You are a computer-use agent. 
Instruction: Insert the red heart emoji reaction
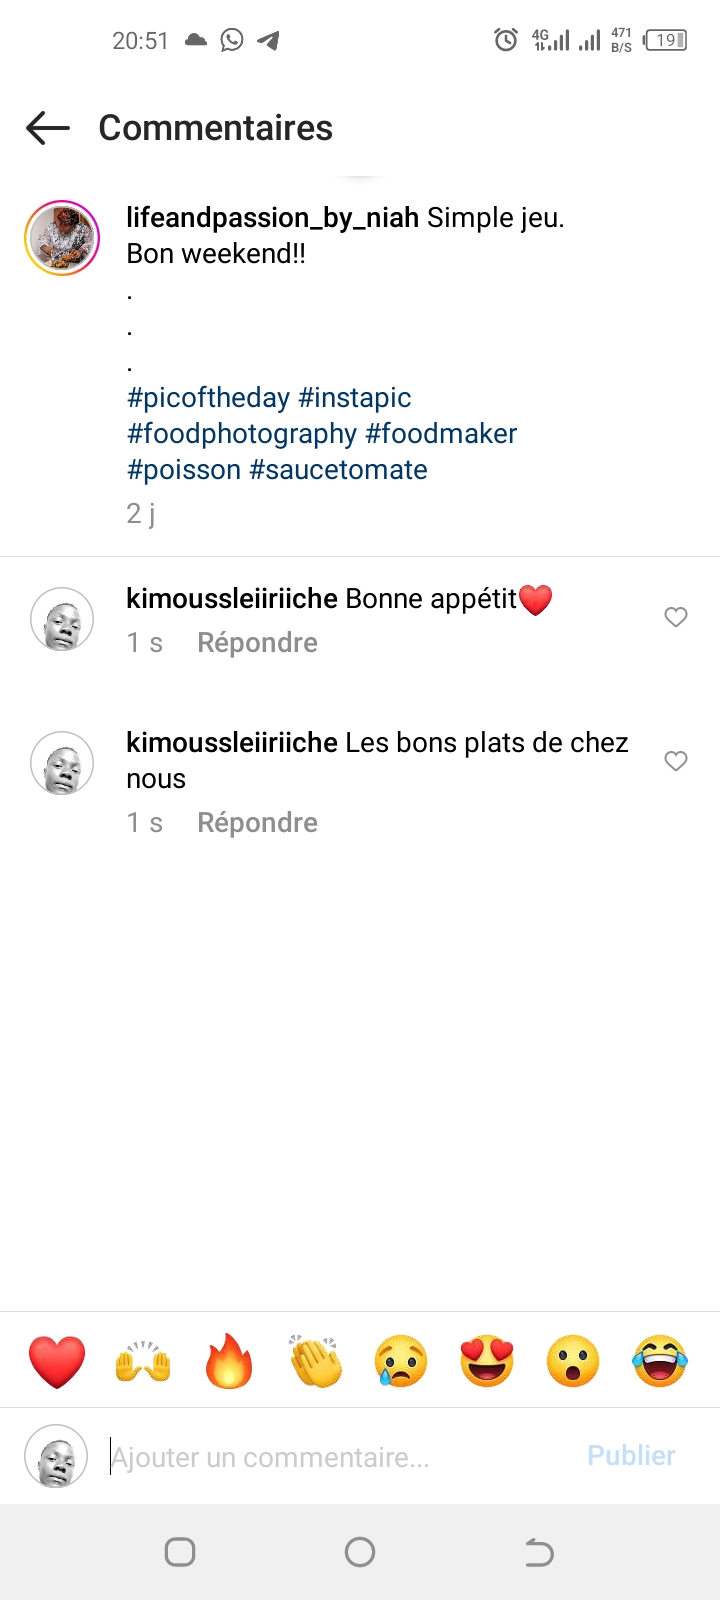(x=57, y=1361)
